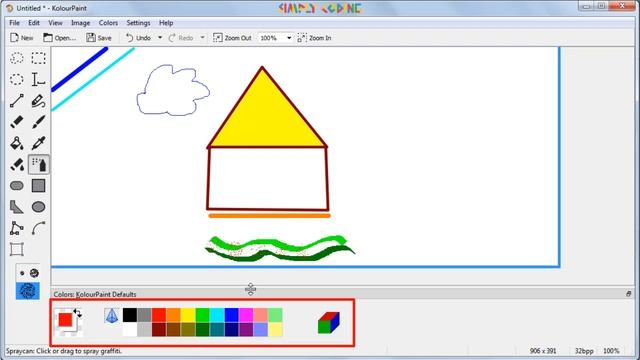This screenshot has height=360, width=640.
Task: Pick the black palette swatch
Action: tap(130, 315)
